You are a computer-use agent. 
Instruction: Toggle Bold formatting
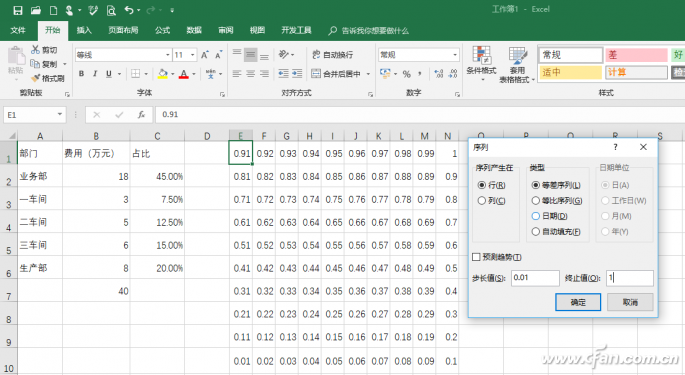(x=81, y=74)
